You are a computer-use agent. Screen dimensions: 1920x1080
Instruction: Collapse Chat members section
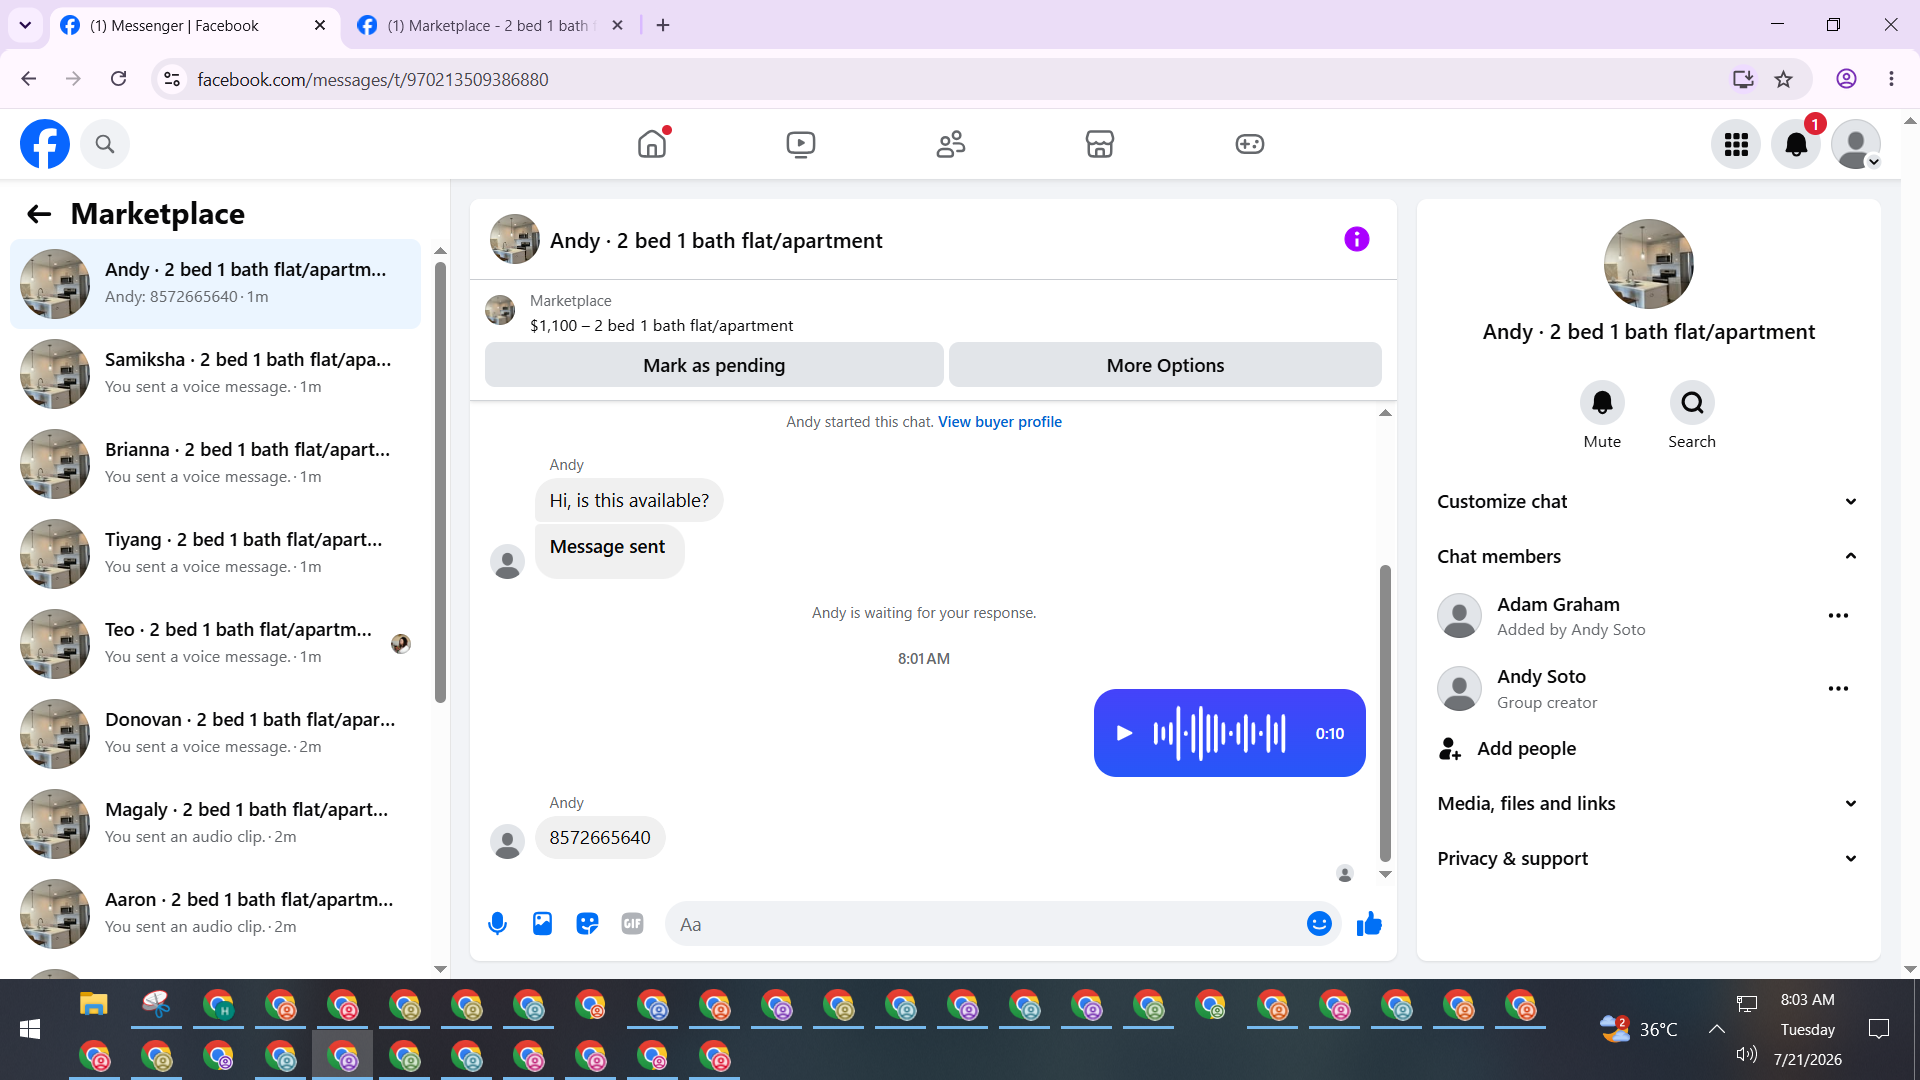(1648, 557)
